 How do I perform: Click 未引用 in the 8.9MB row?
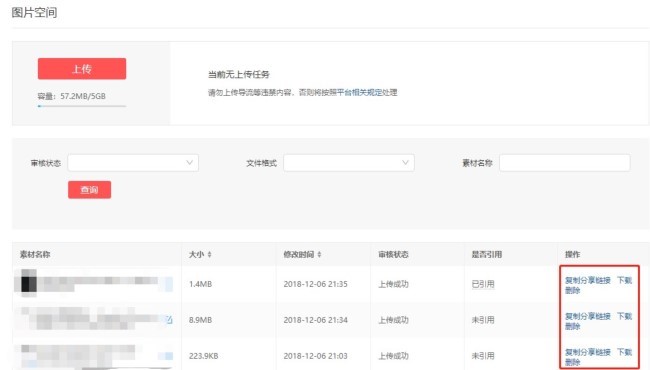[483, 320]
